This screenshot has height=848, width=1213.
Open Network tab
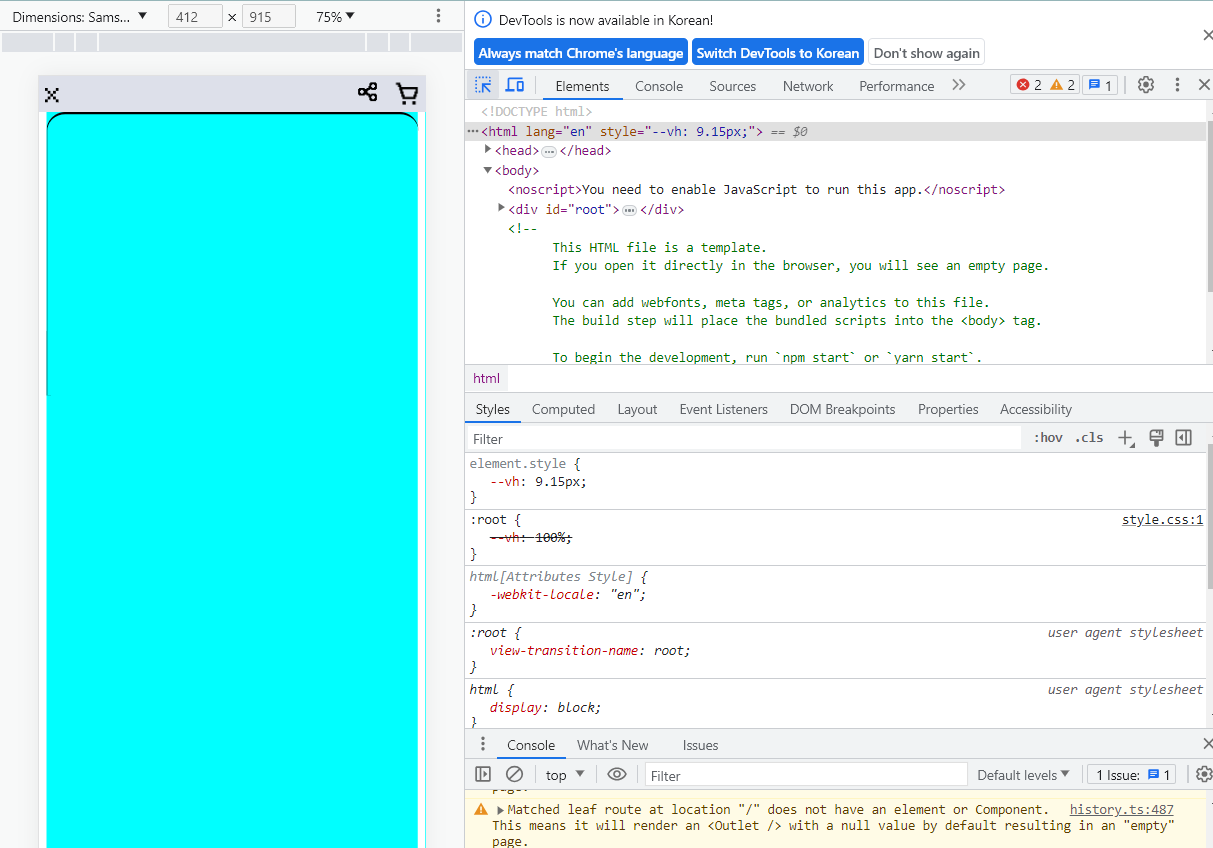coord(808,86)
